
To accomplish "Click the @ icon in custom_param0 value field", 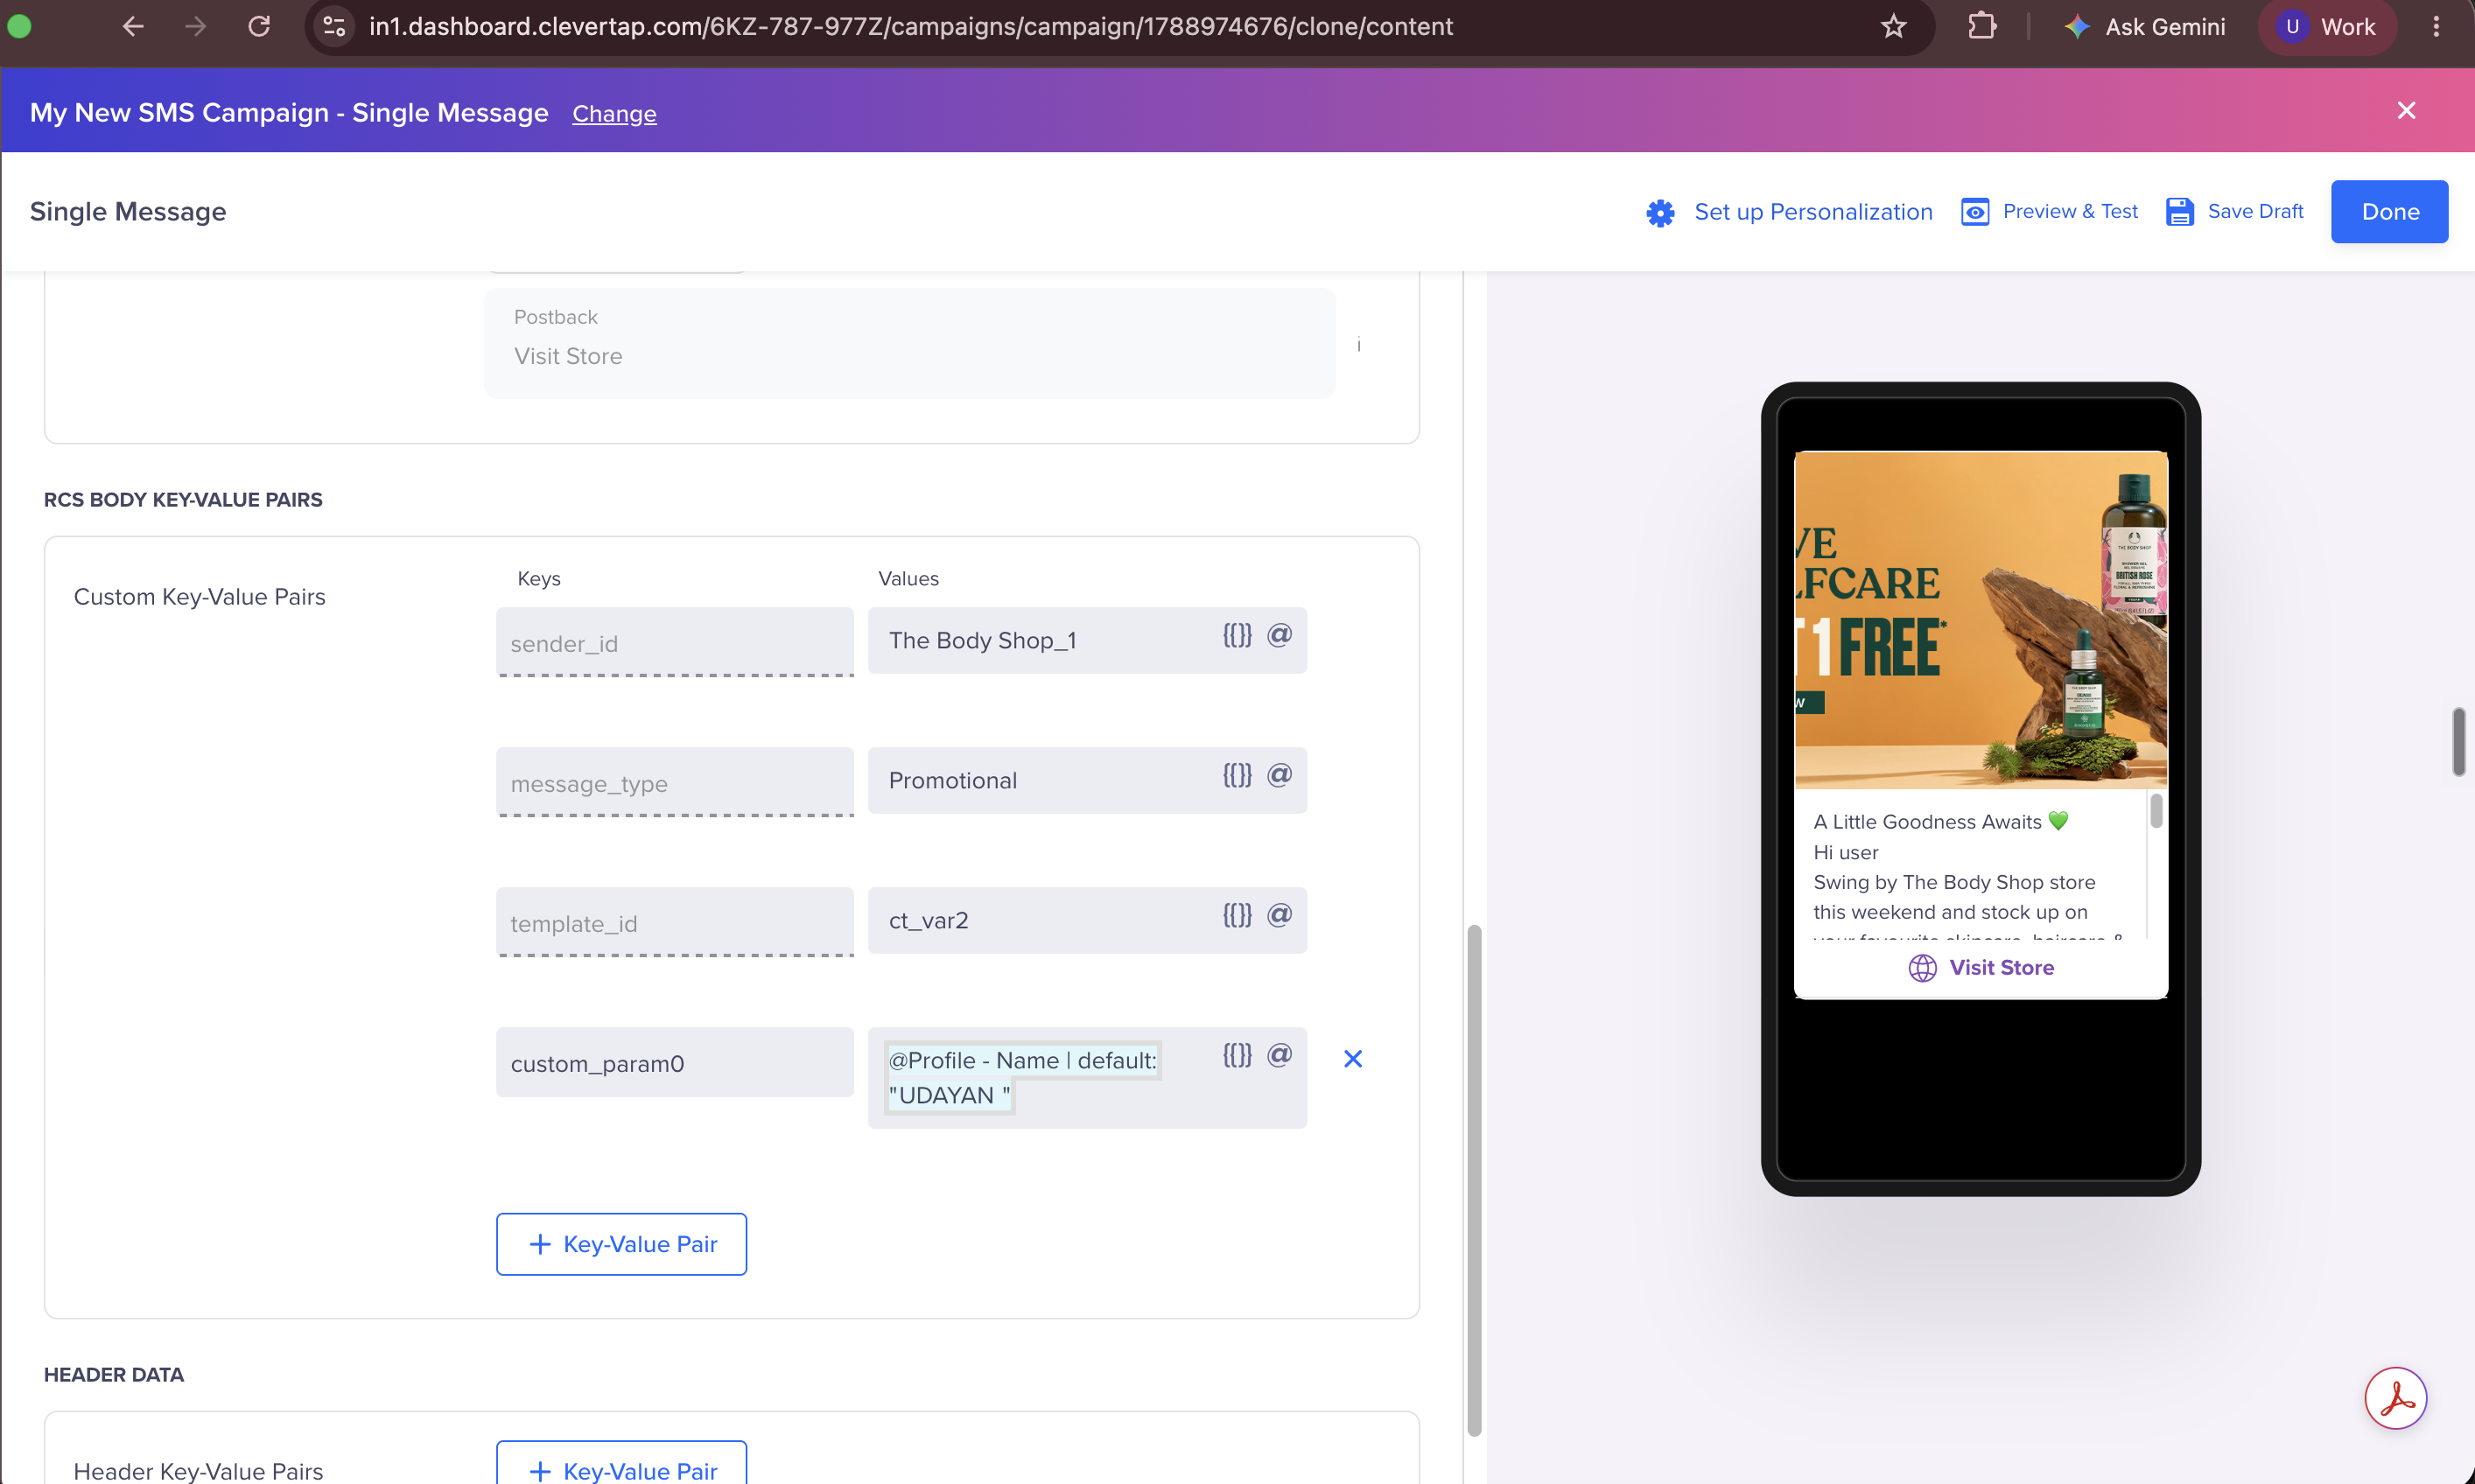I will click(1279, 1055).
